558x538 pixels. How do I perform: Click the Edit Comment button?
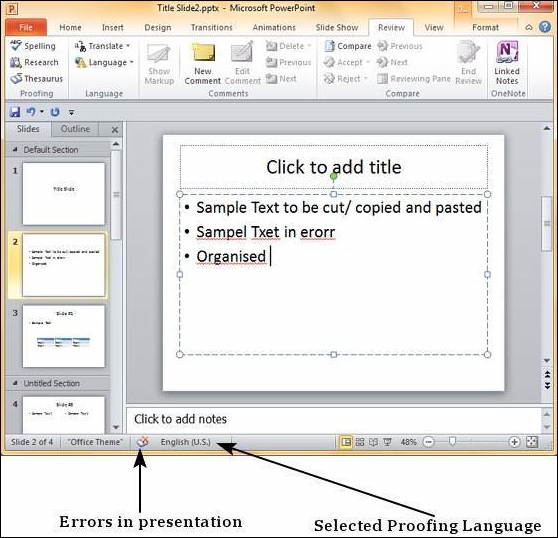click(243, 64)
